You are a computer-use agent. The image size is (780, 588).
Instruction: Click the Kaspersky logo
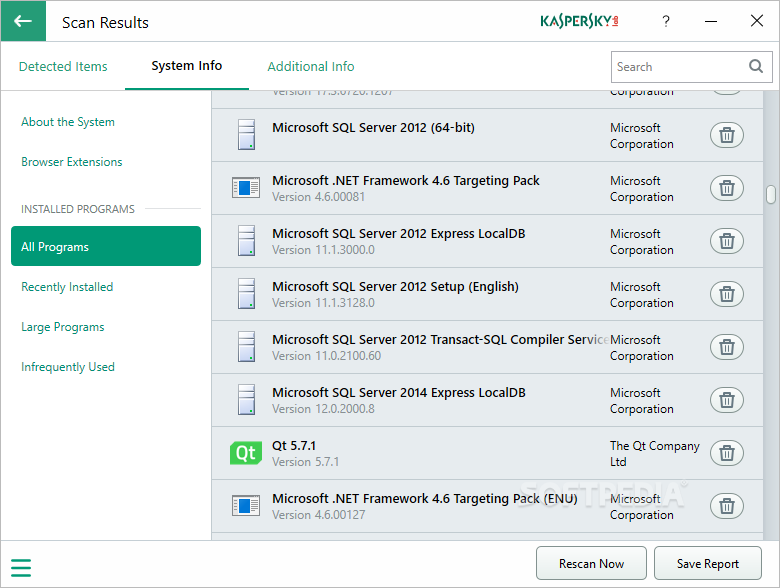point(579,21)
